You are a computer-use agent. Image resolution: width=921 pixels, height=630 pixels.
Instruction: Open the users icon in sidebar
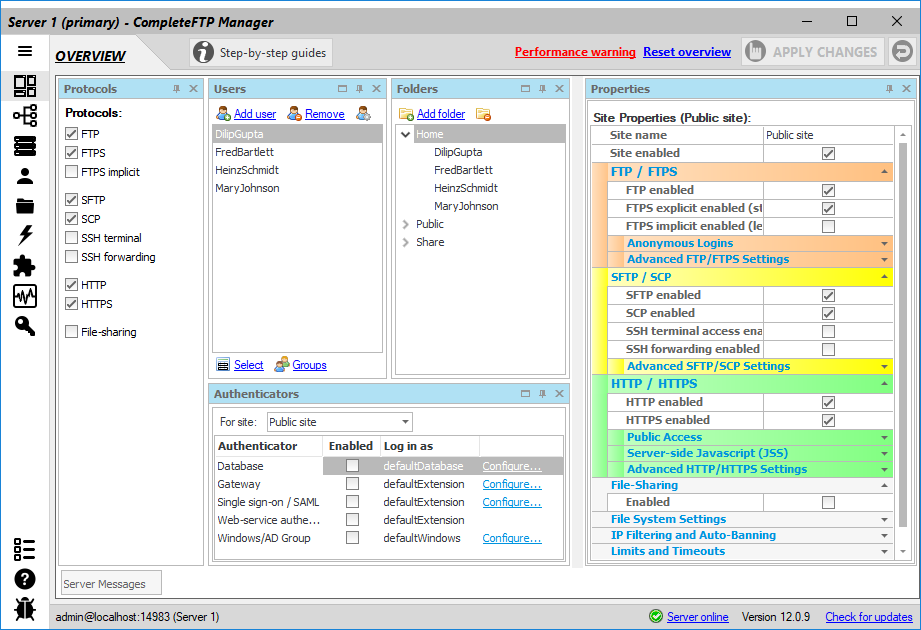[x=25, y=177]
